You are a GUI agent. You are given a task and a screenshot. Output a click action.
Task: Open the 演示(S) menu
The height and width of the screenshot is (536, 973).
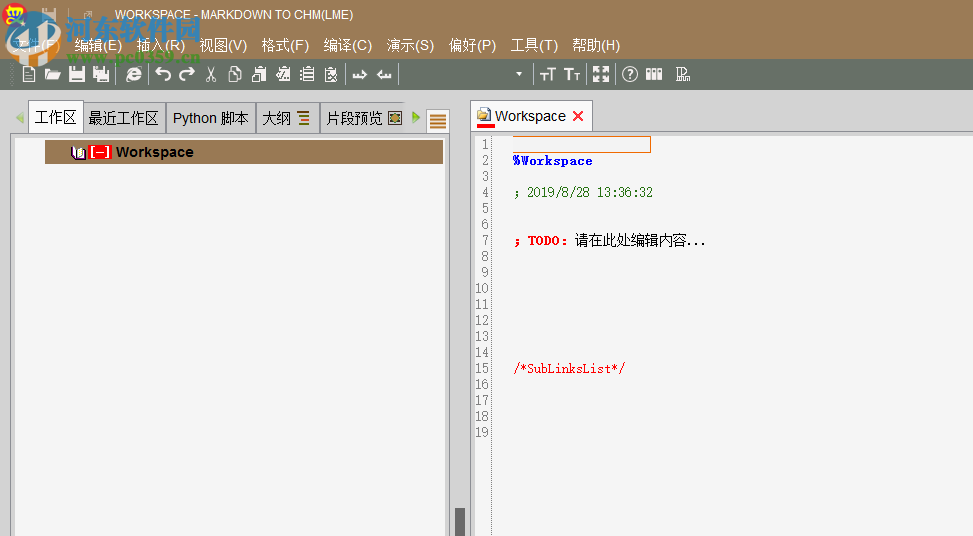(x=410, y=45)
